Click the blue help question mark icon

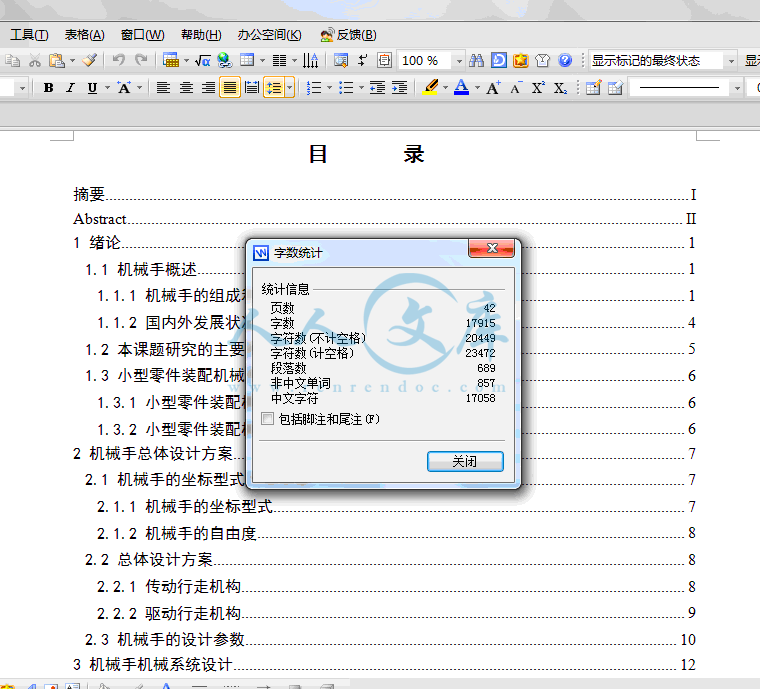pyautogui.click(x=565, y=61)
